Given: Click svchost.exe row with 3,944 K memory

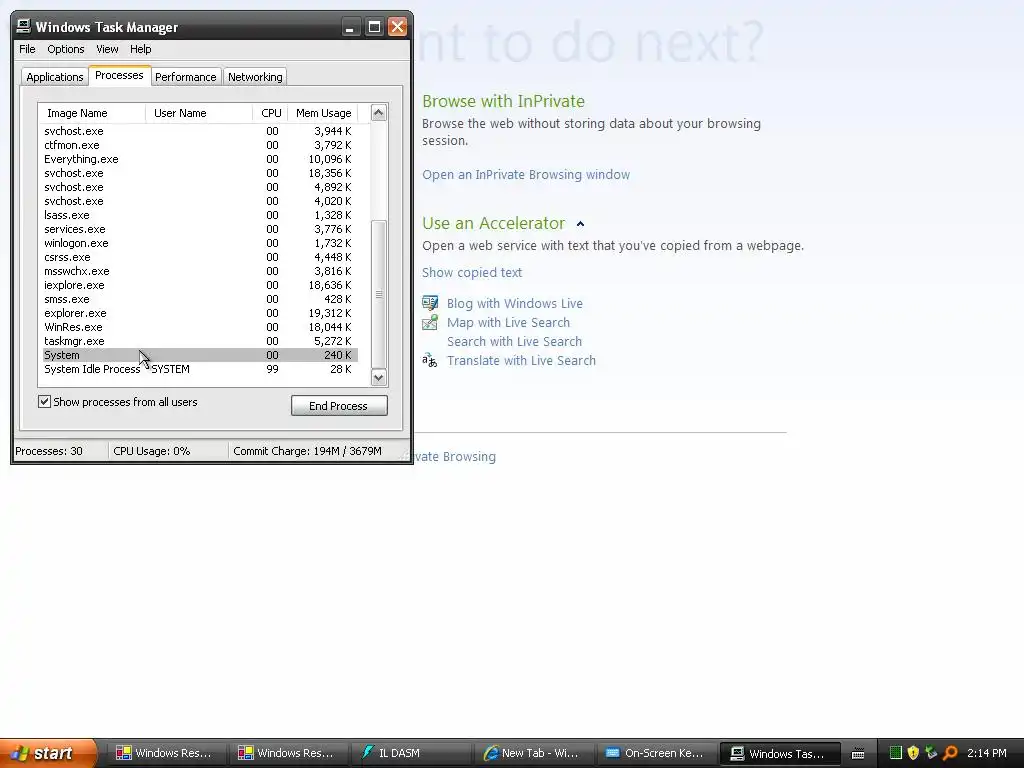Looking at the screenshot, I should [x=200, y=131].
